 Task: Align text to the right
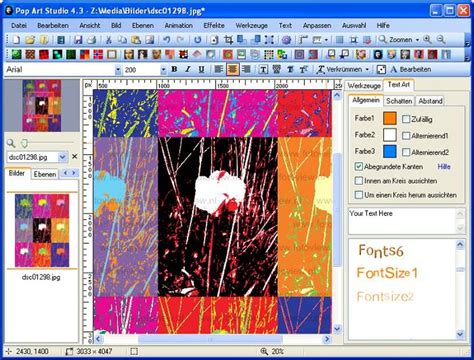pos(246,69)
